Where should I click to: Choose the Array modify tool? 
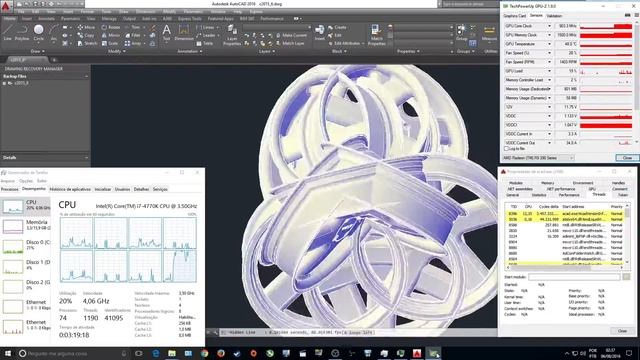coord(133,43)
